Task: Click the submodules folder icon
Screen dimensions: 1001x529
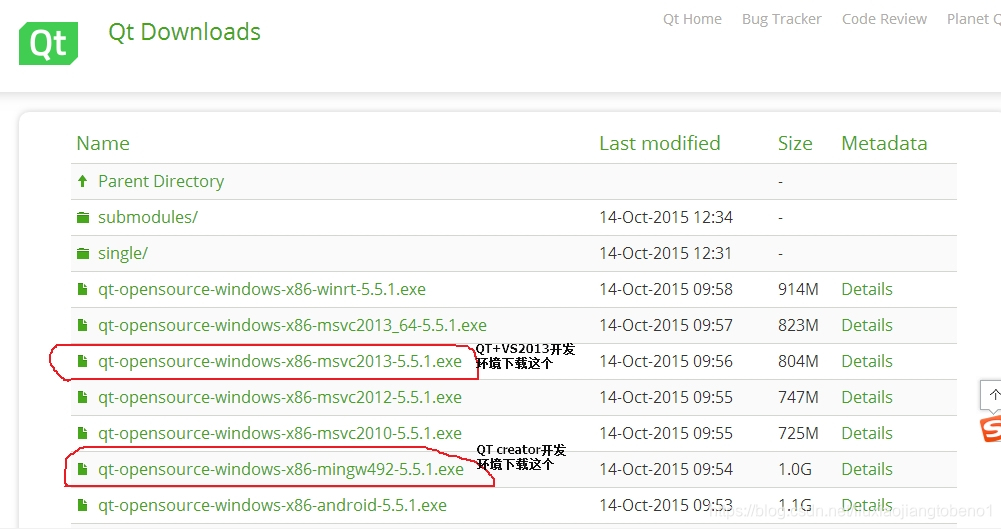Action: 83,218
